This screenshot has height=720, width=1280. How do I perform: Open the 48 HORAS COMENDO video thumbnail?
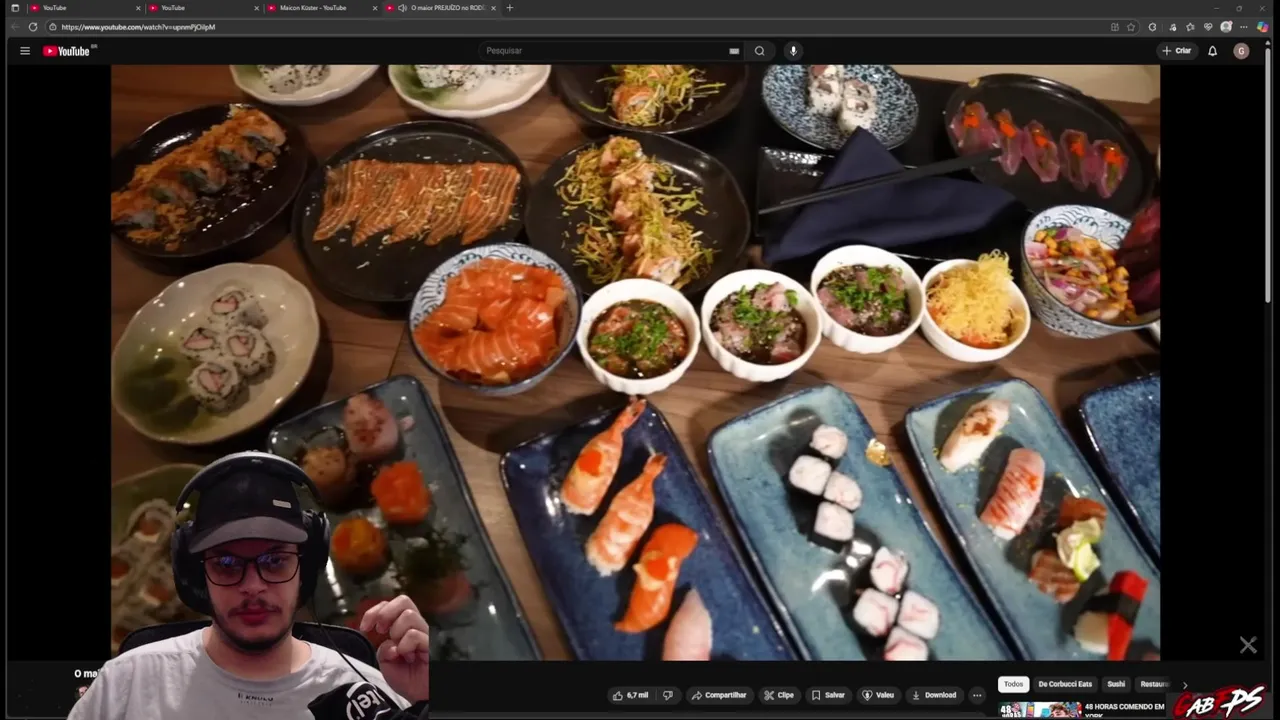(1040, 709)
